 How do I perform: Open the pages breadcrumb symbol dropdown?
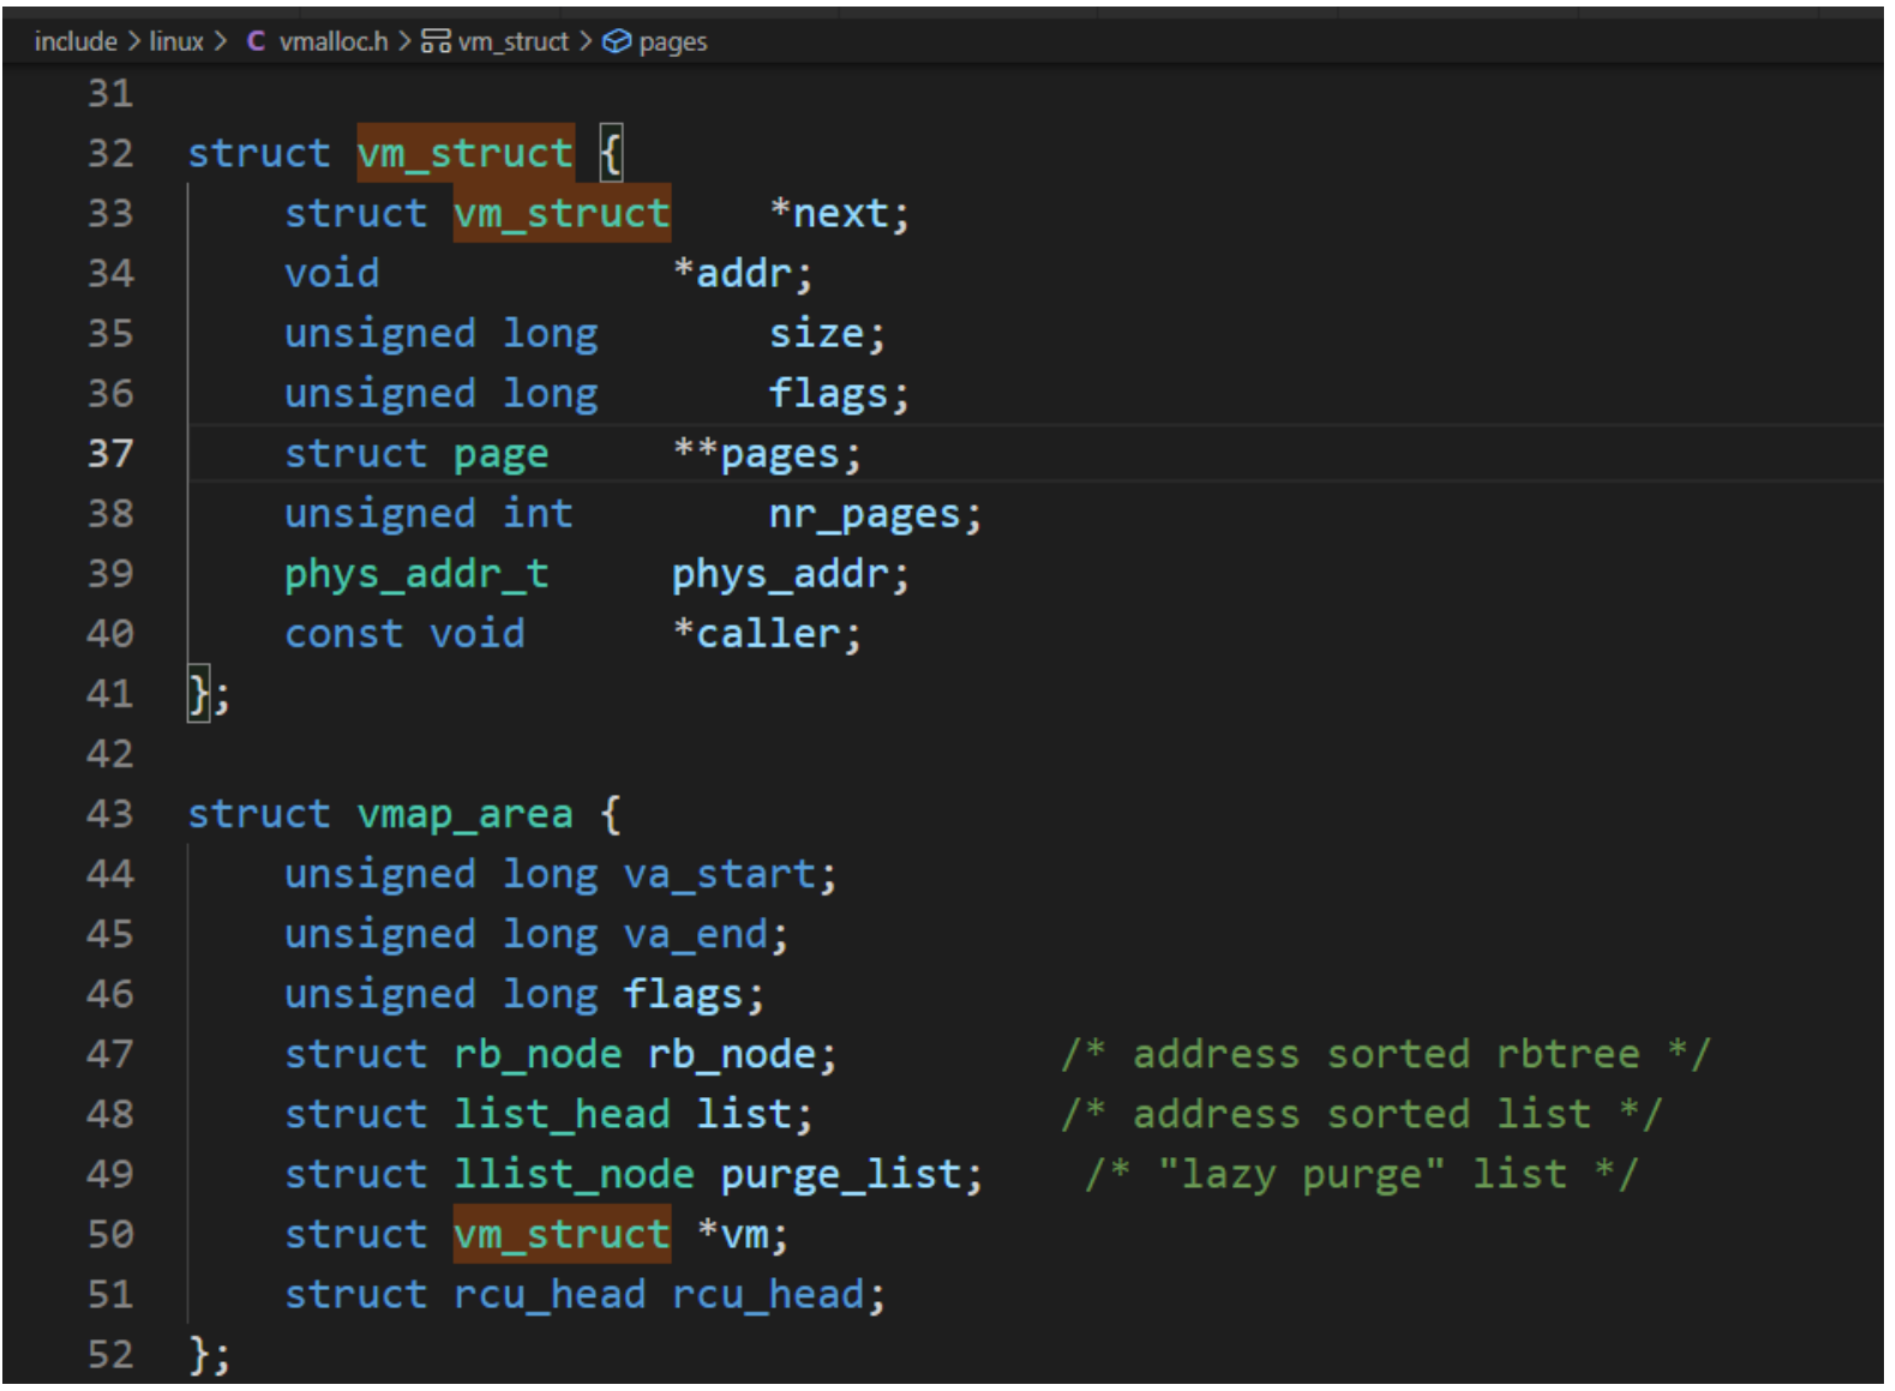[673, 42]
